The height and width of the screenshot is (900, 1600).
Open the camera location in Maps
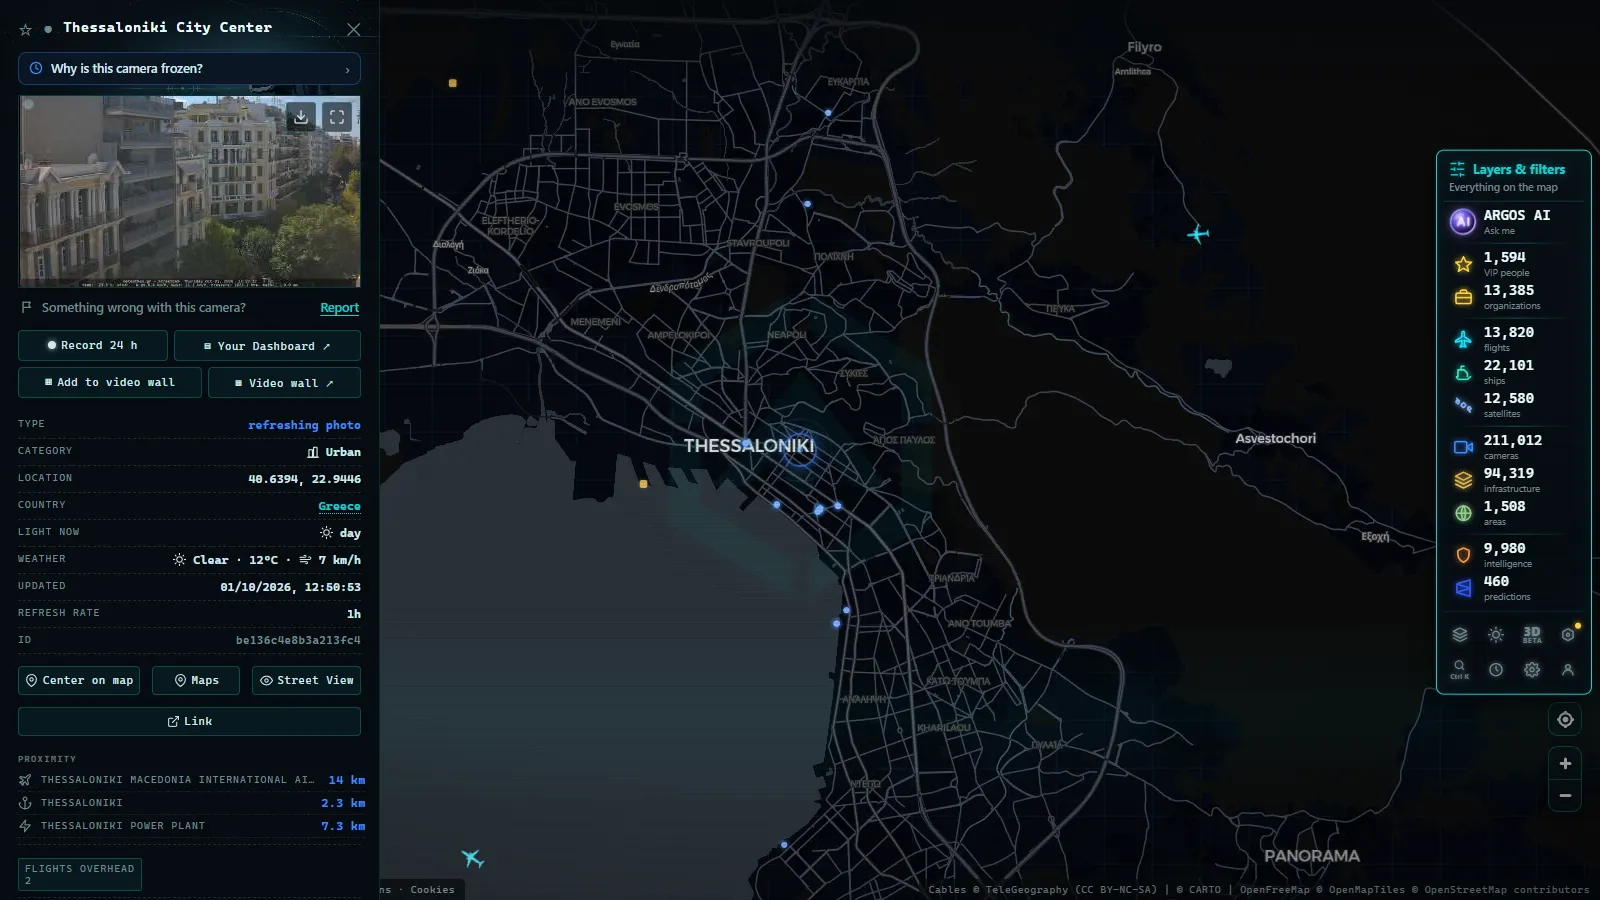[196, 680]
